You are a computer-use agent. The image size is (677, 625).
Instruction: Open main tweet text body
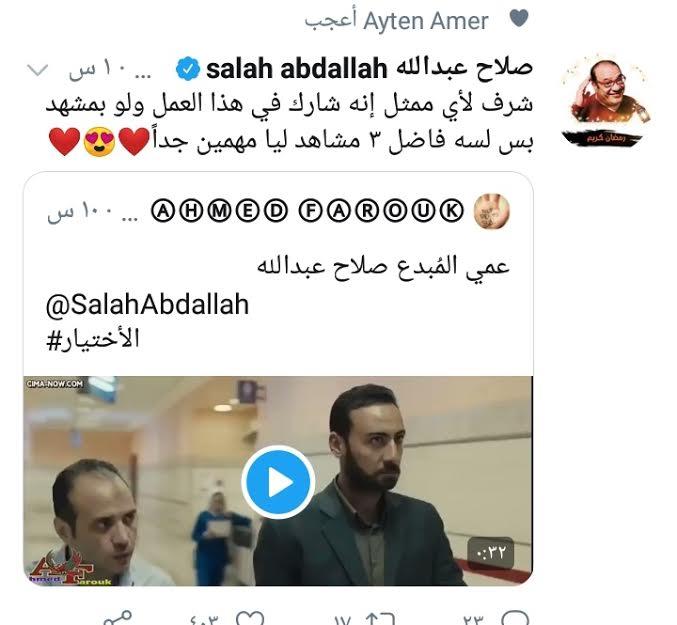click(289, 123)
